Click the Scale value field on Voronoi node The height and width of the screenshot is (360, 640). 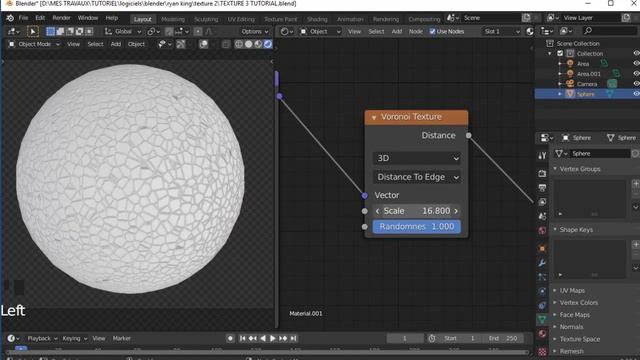point(417,211)
